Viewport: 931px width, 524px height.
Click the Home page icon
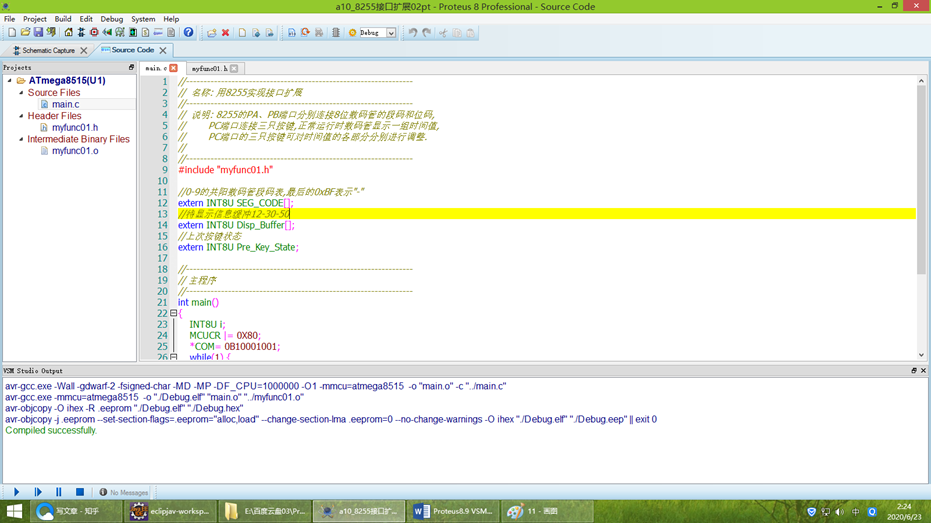68,33
